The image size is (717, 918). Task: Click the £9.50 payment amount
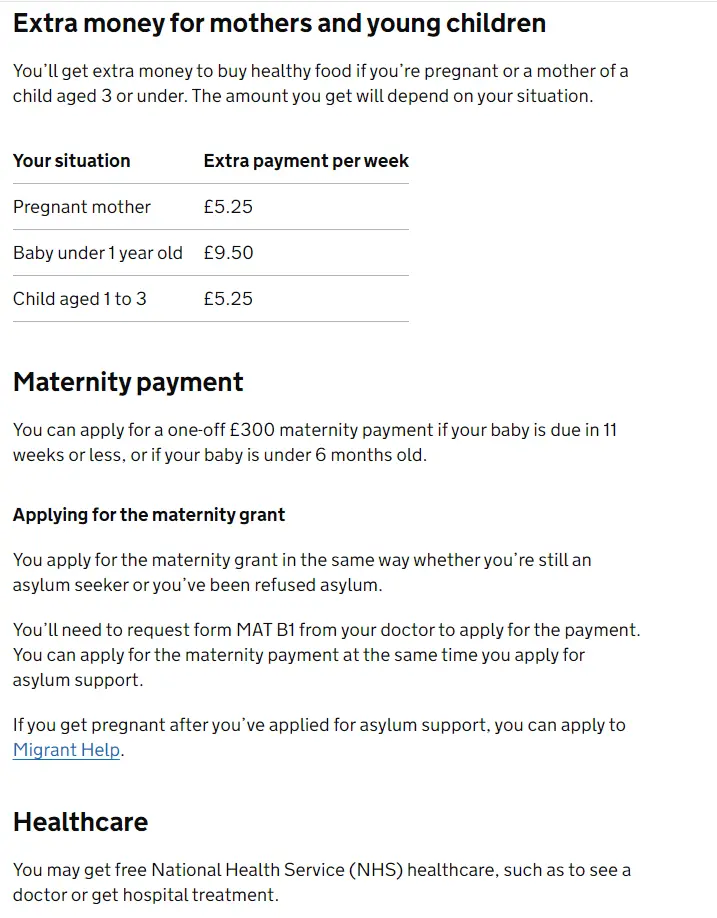pos(228,253)
